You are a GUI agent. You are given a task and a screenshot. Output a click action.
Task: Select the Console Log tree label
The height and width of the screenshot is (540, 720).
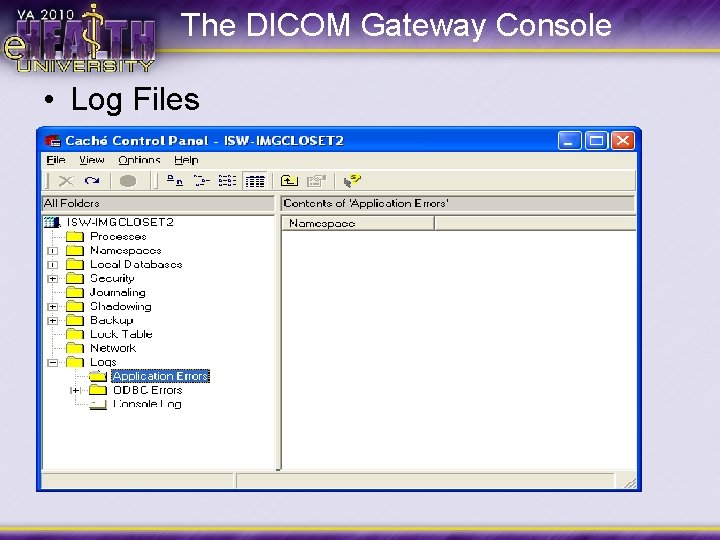point(147,404)
